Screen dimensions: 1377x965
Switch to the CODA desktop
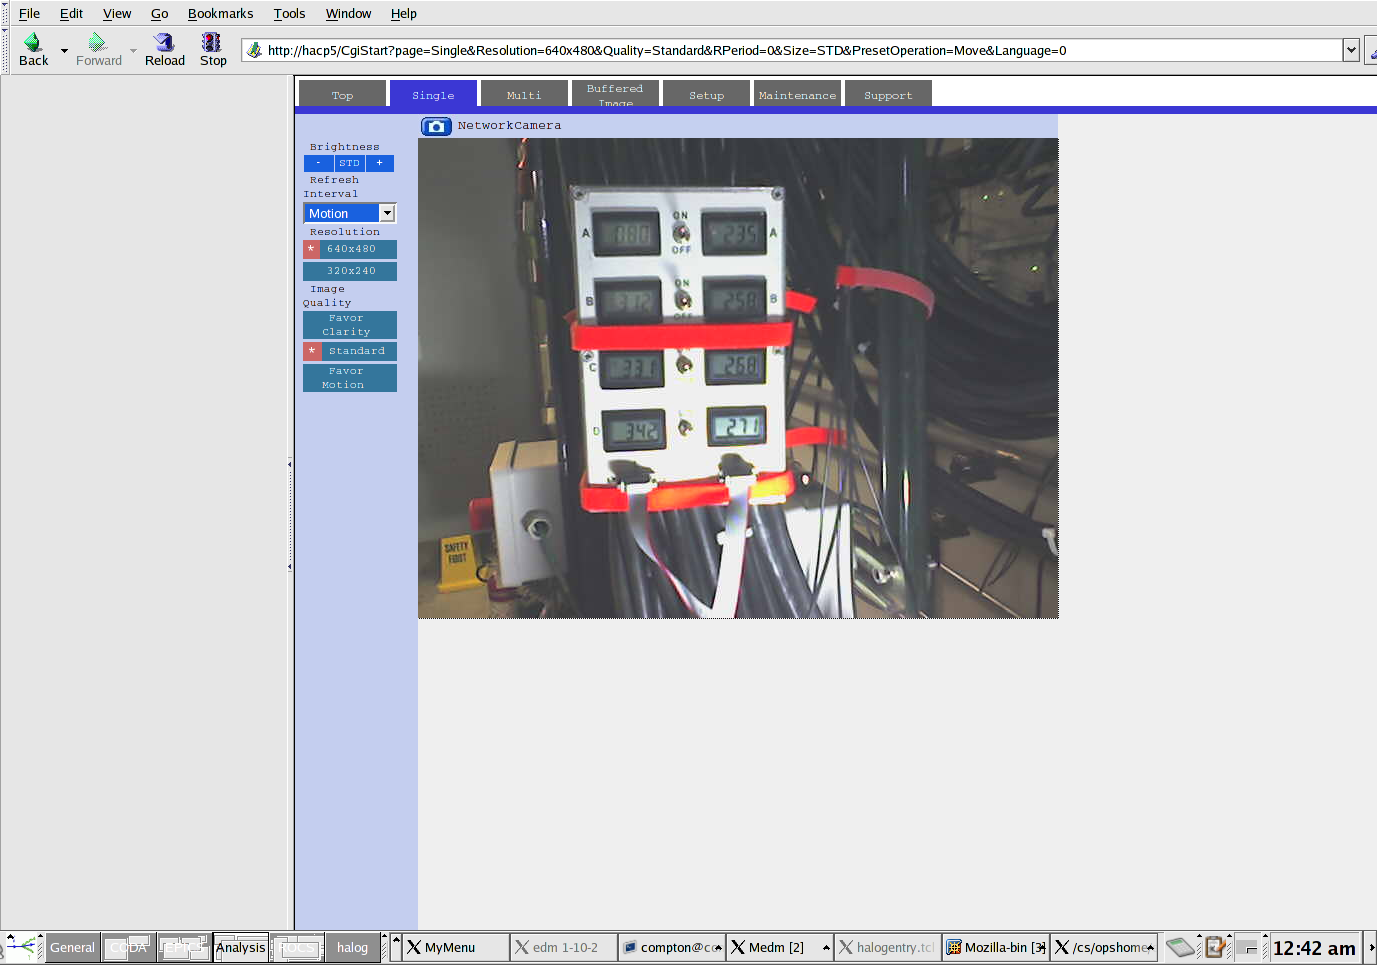pos(128,947)
